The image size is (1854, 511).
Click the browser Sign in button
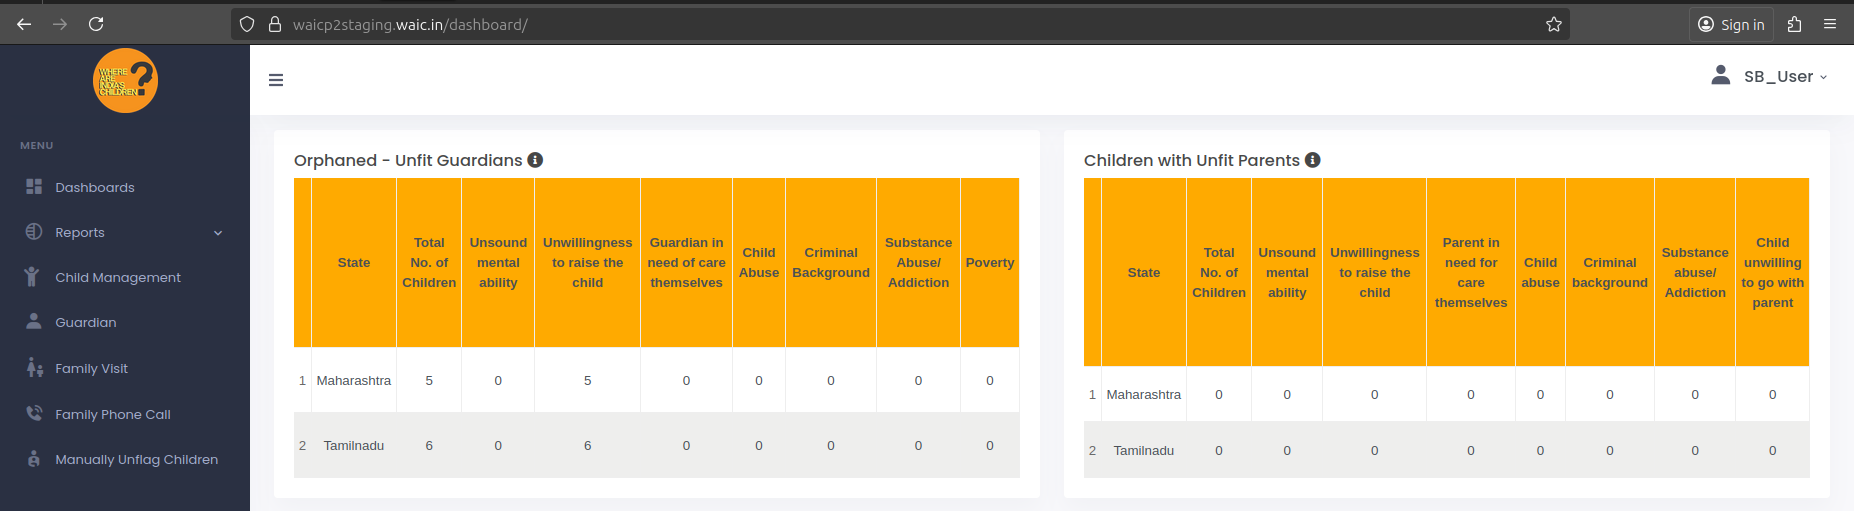coord(1731,24)
